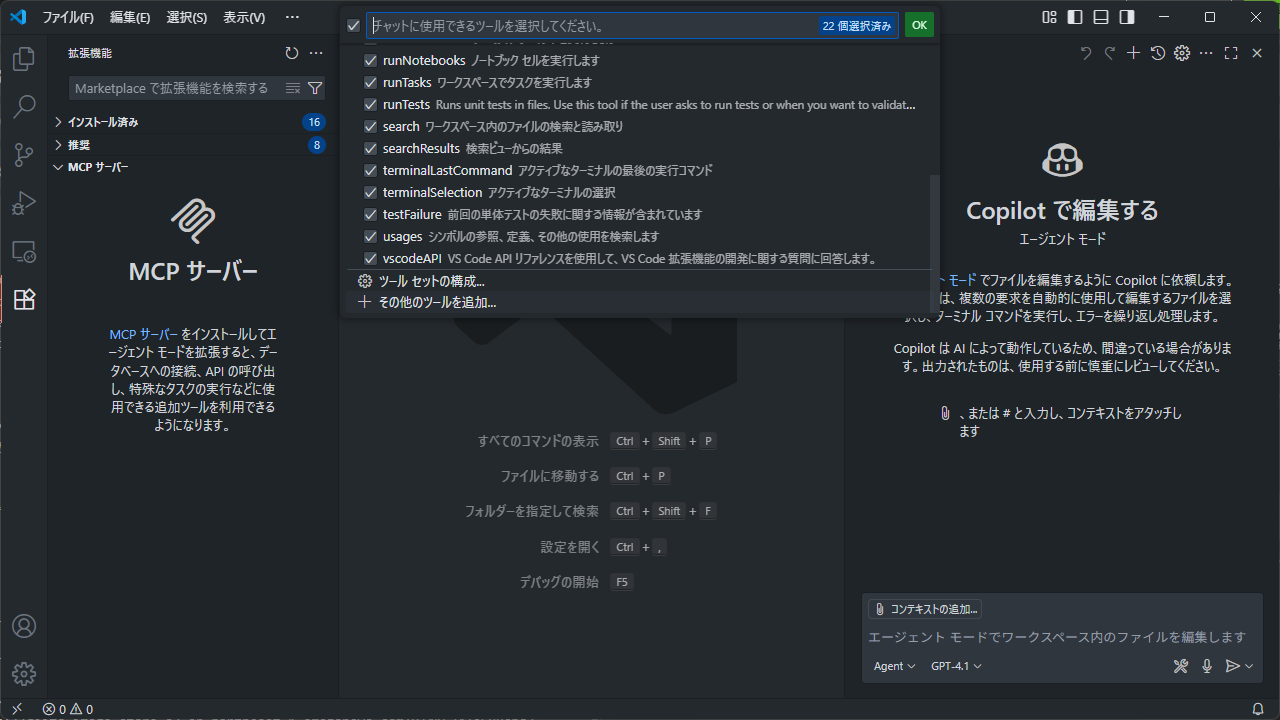This screenshot has width=1280, height=720.
Task: Start a new chat with plus icon
Action: pyautogui.click(x=1133, y=53)
